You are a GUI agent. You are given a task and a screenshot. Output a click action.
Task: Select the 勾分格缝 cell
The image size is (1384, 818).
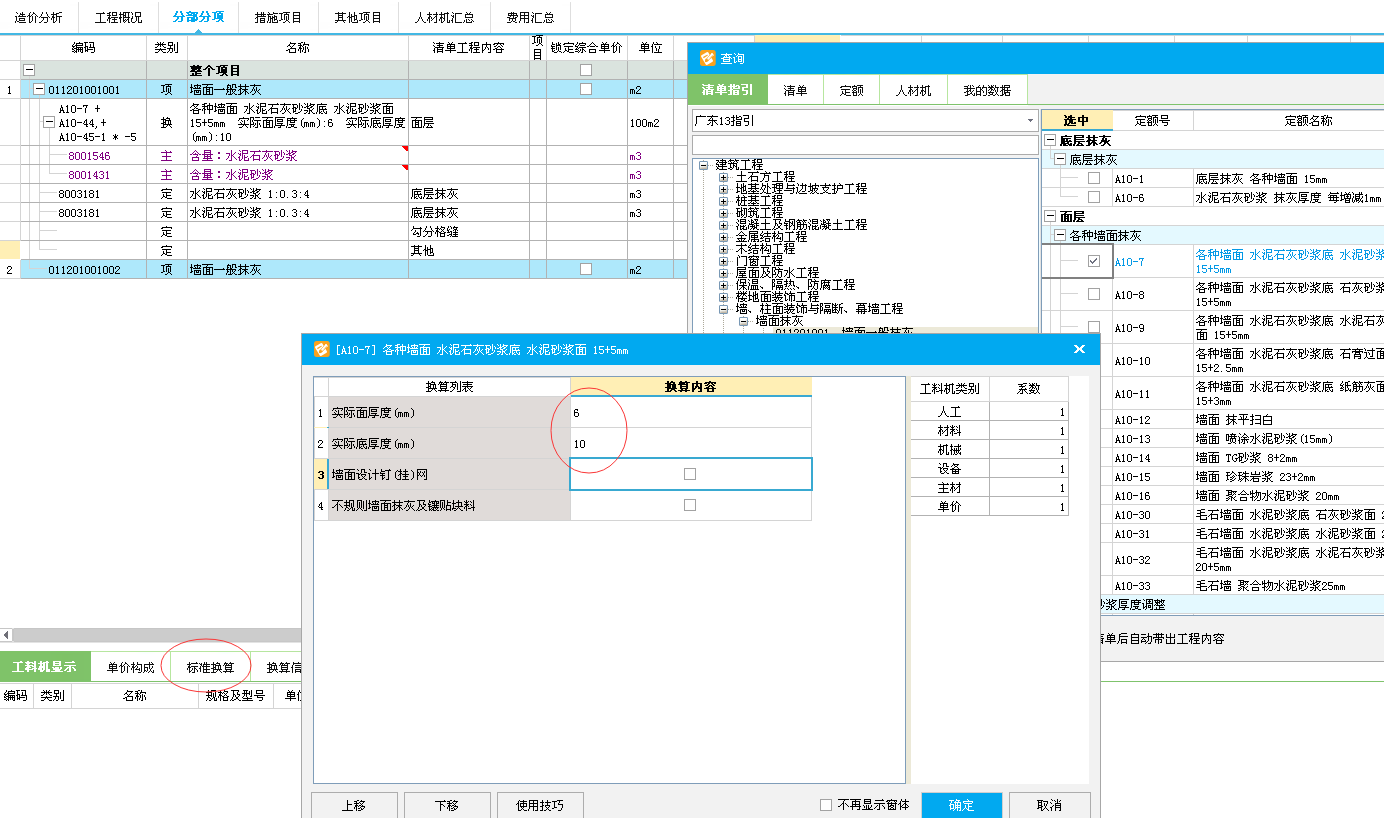click(x=469, y=232)
